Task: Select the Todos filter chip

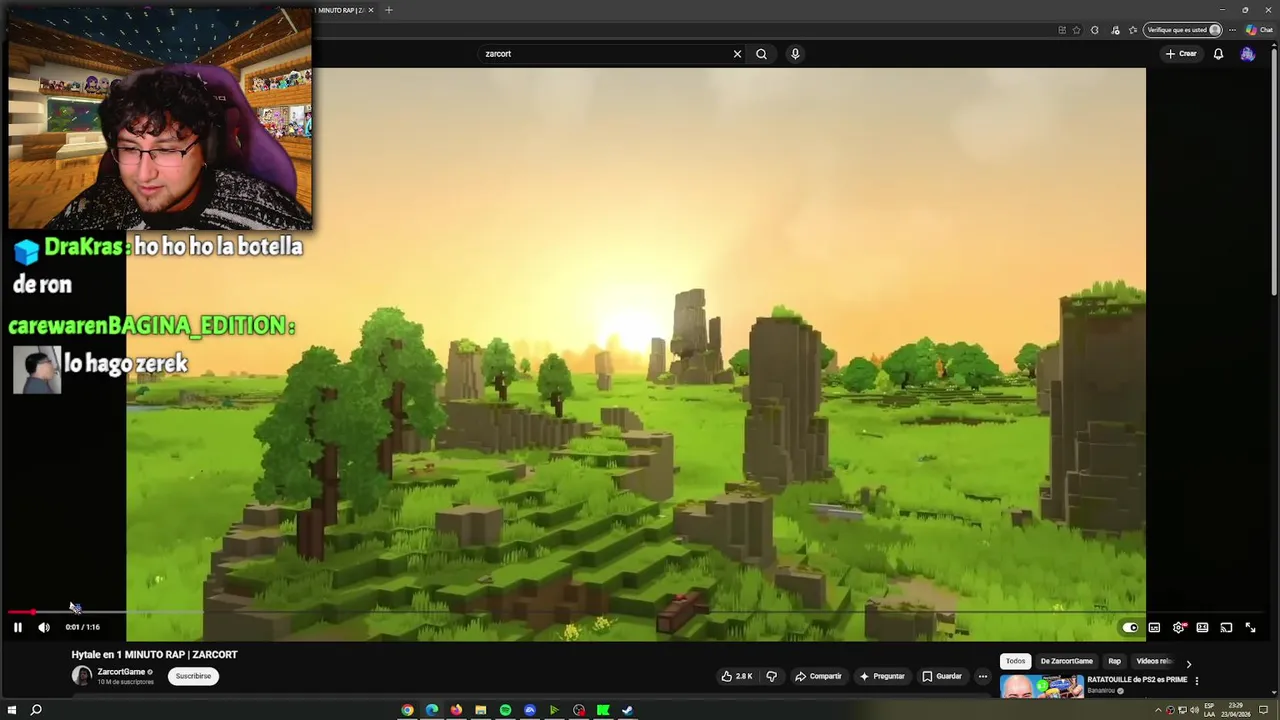Action: pyautogui.click(x=1015, y=661)
